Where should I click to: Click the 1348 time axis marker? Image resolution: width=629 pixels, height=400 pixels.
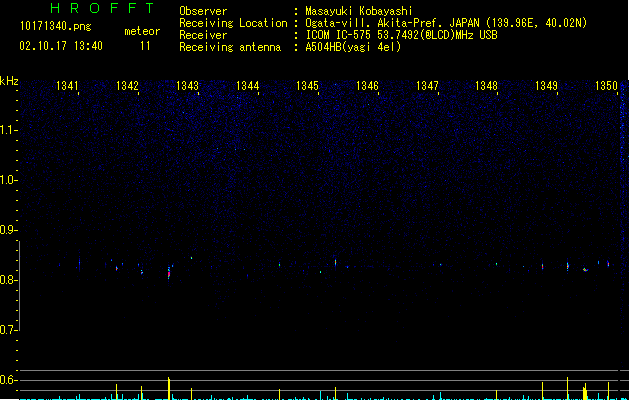click(486, 86)
